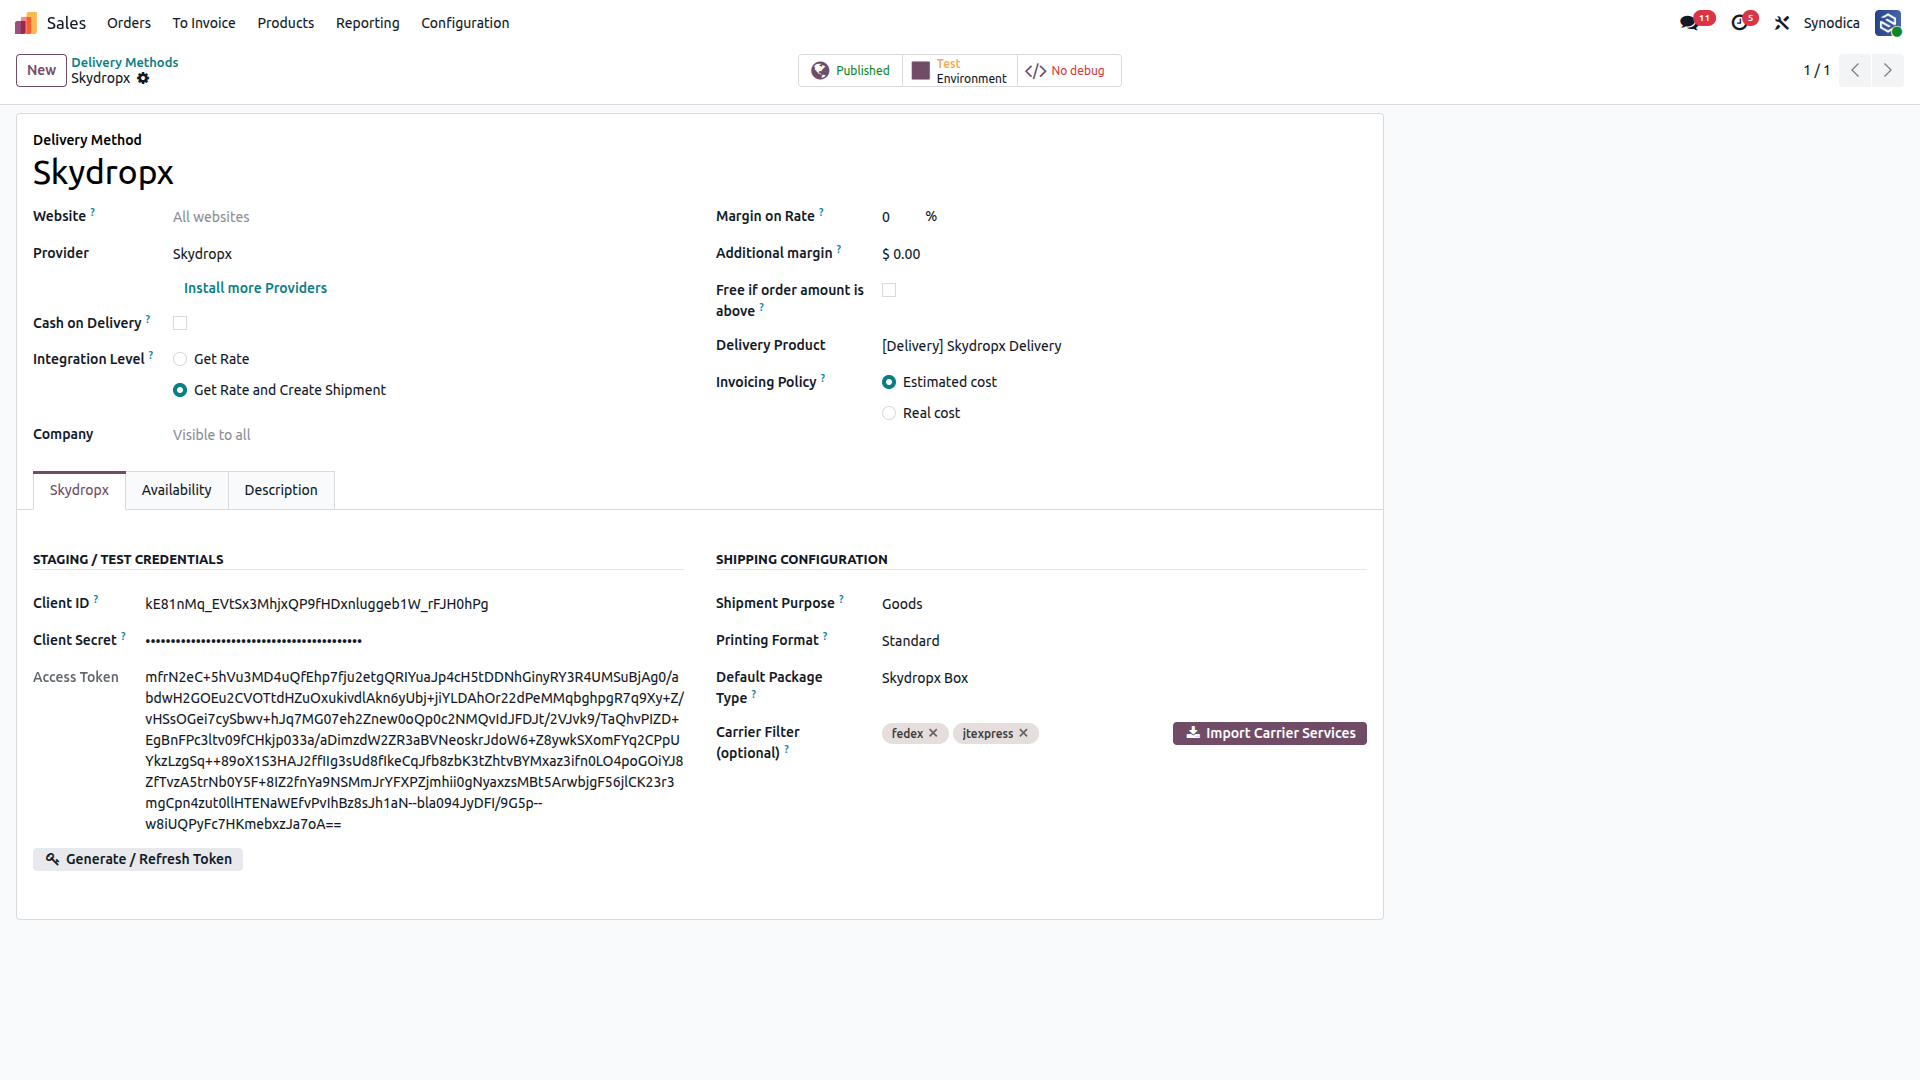Click the Integration Level help icon
This screenshot has height=1080, width=1920.
click(151, 355)
